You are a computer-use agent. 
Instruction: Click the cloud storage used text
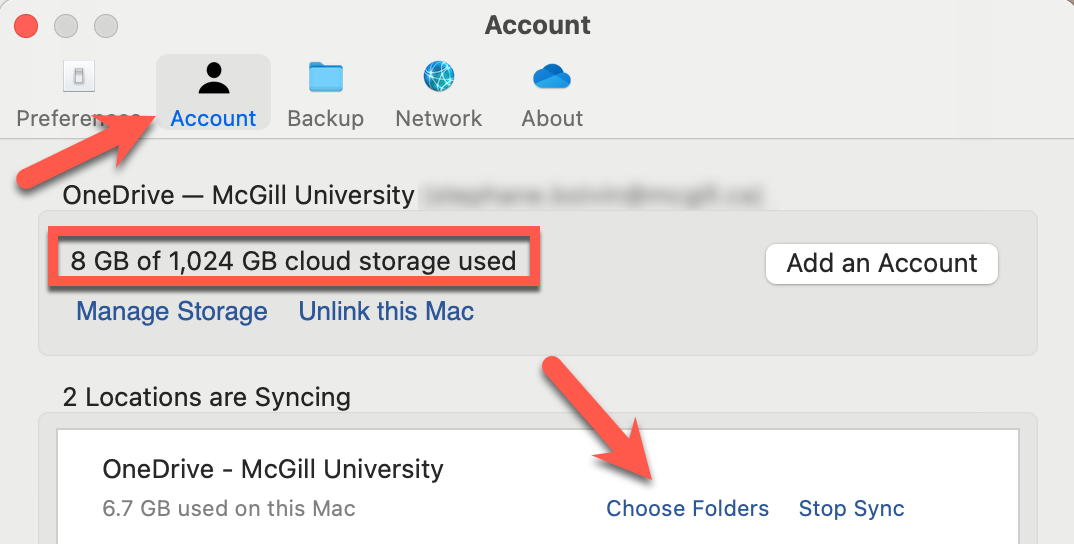293,261
